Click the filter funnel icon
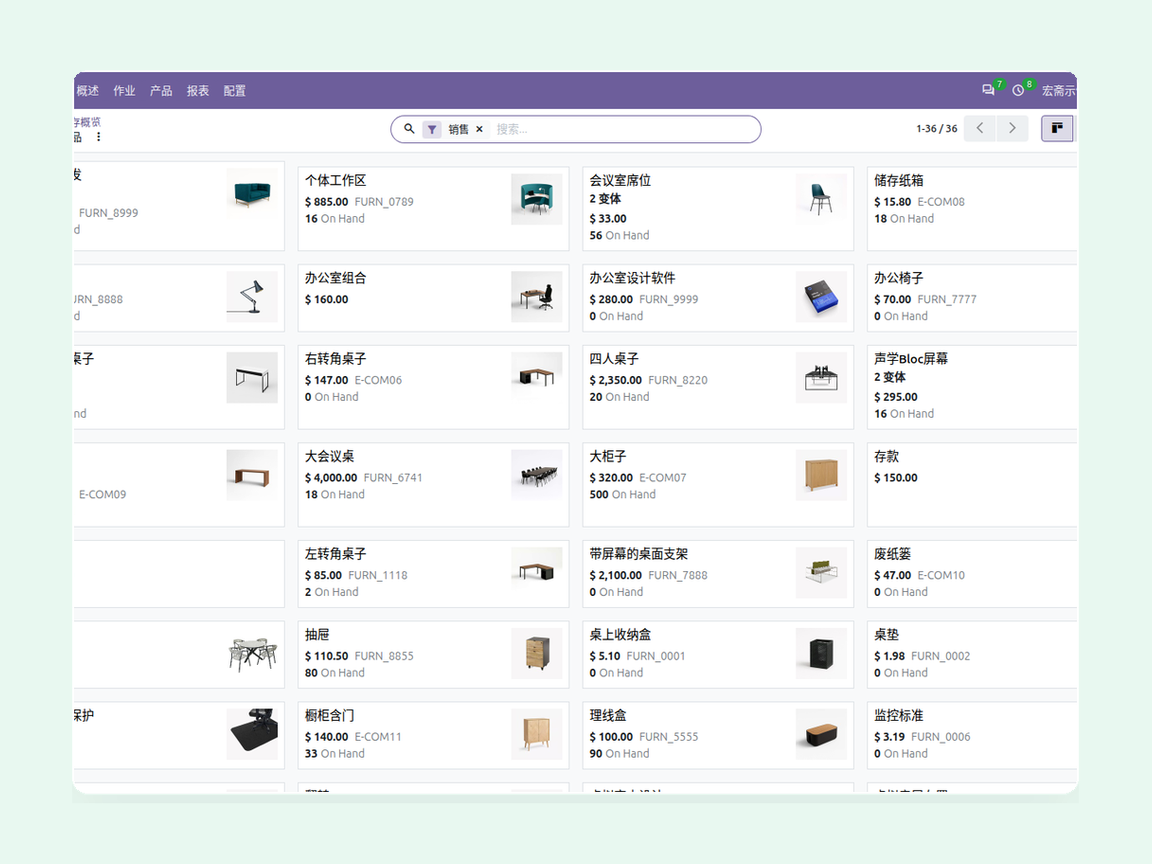The width and height of the screenshot is (1152, 864). tap(432, 129)
